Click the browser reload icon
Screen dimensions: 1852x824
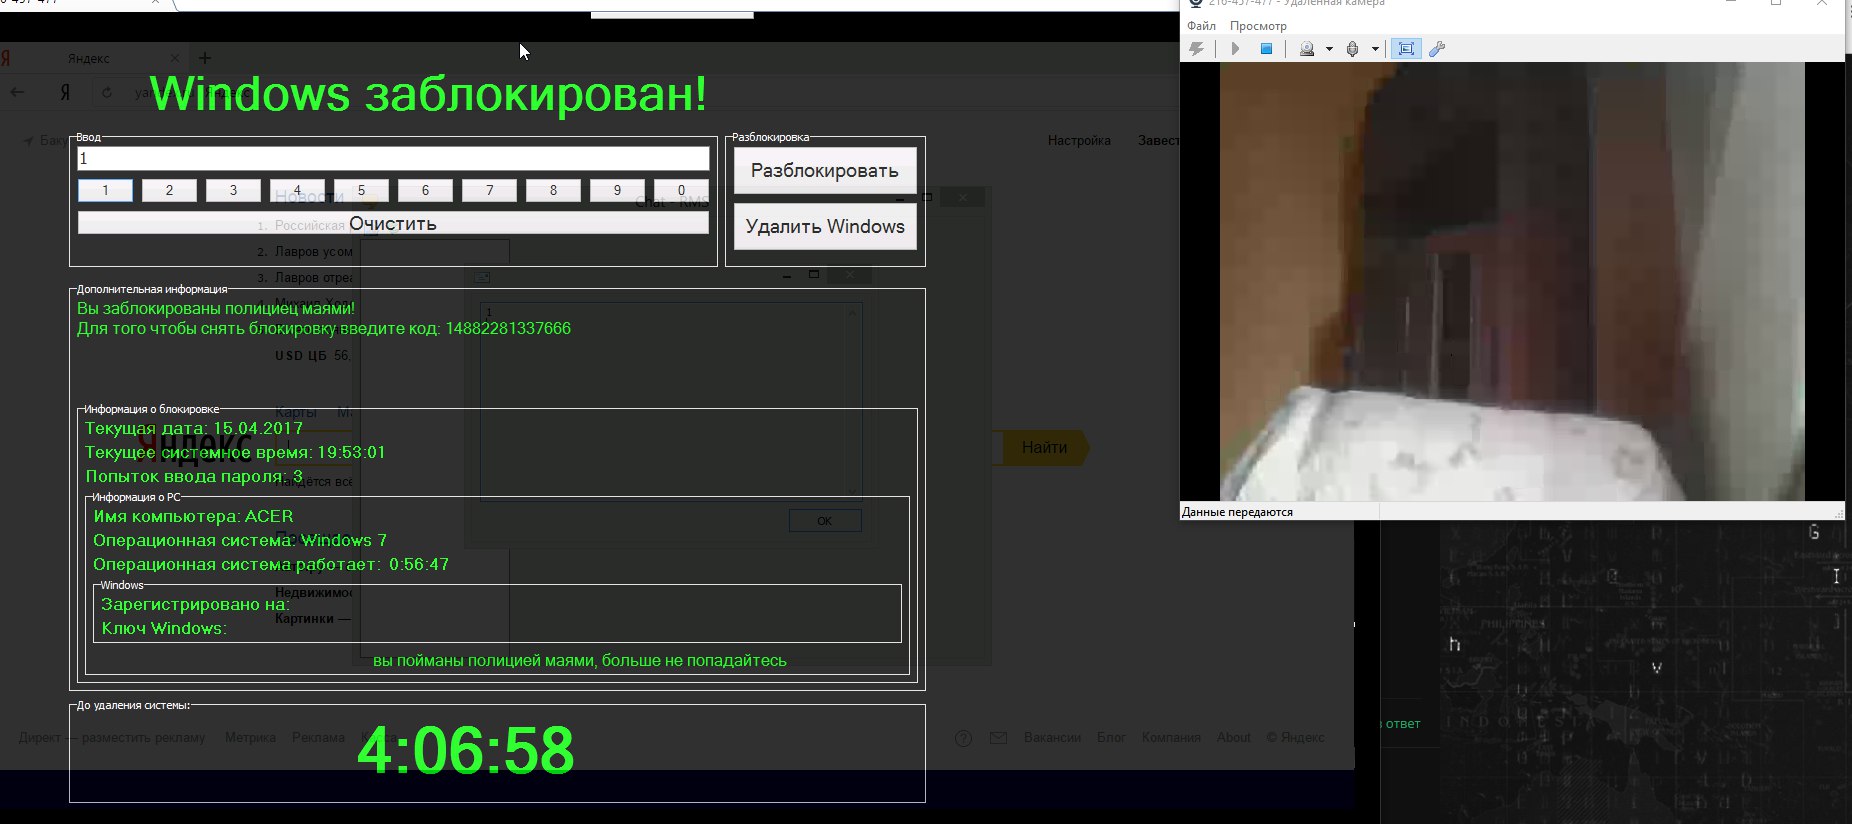click(107, 92)
